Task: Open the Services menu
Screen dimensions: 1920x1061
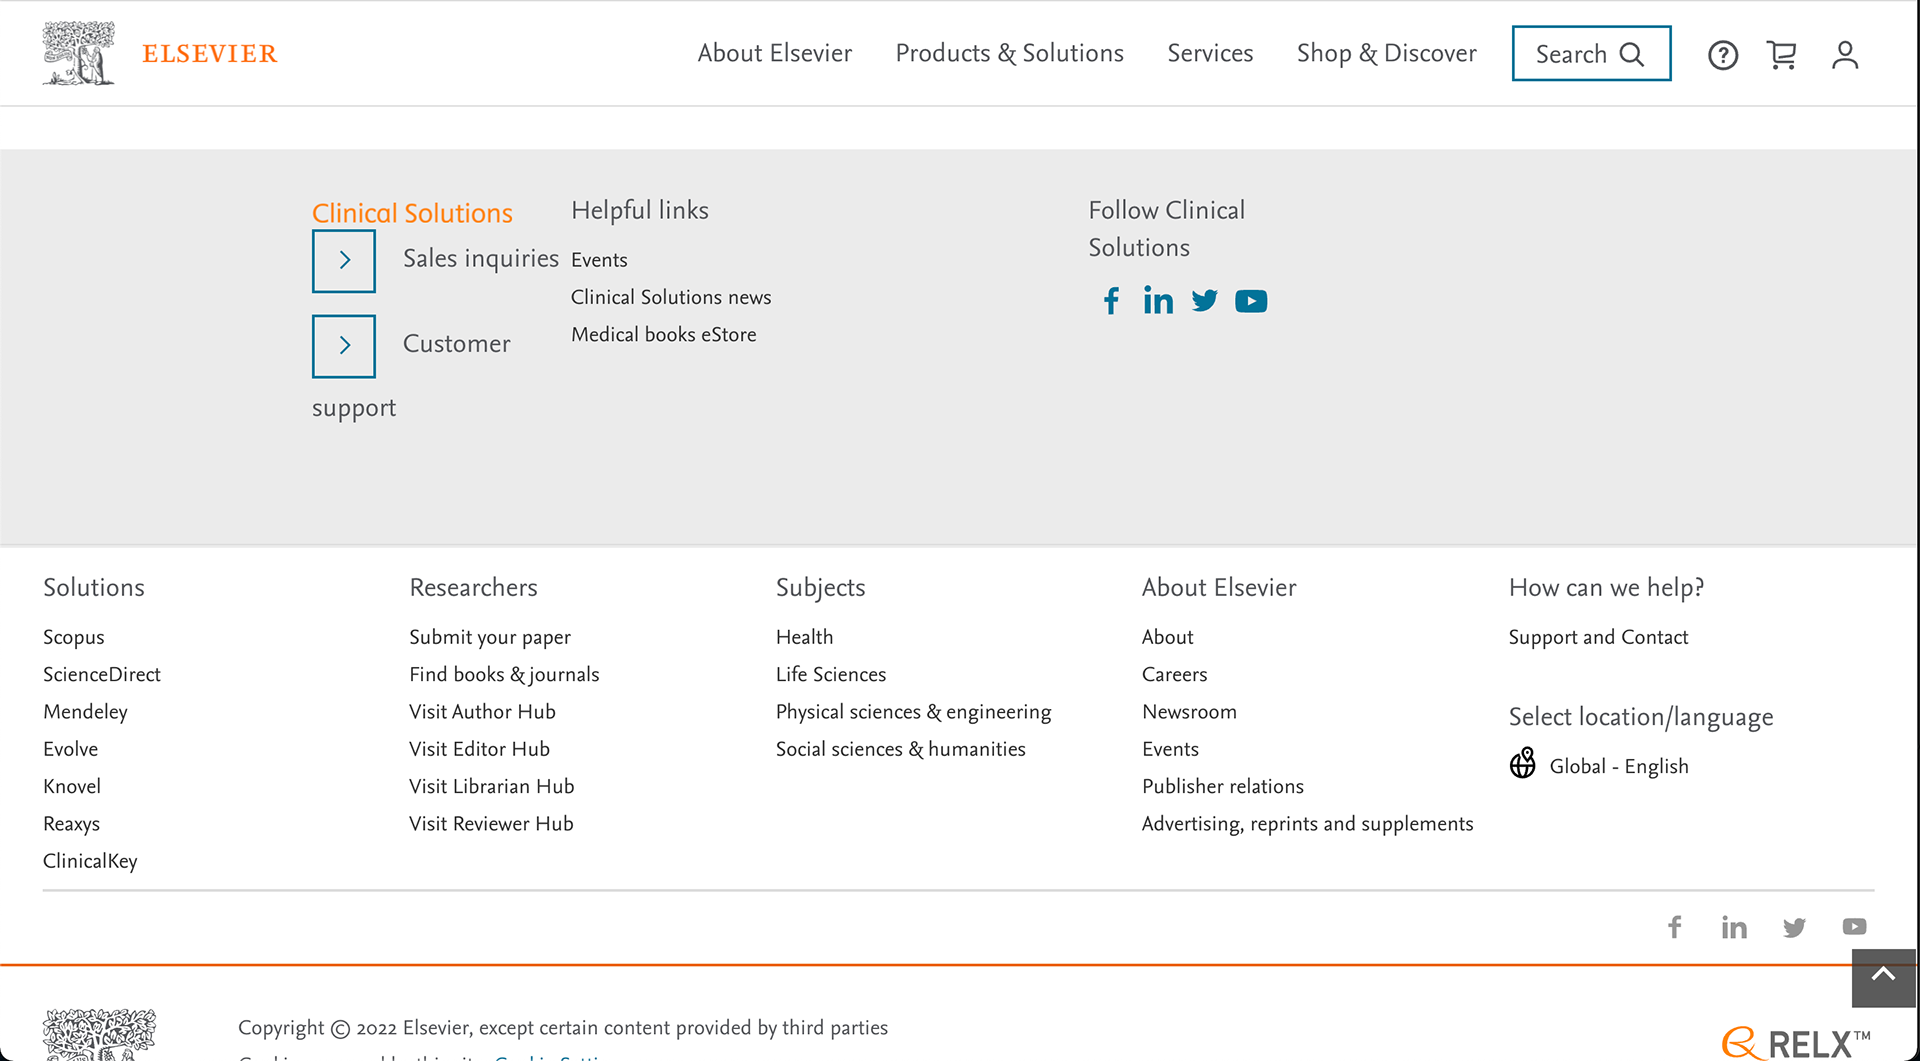Action: pyautogui.click(x=1210, y=53)
